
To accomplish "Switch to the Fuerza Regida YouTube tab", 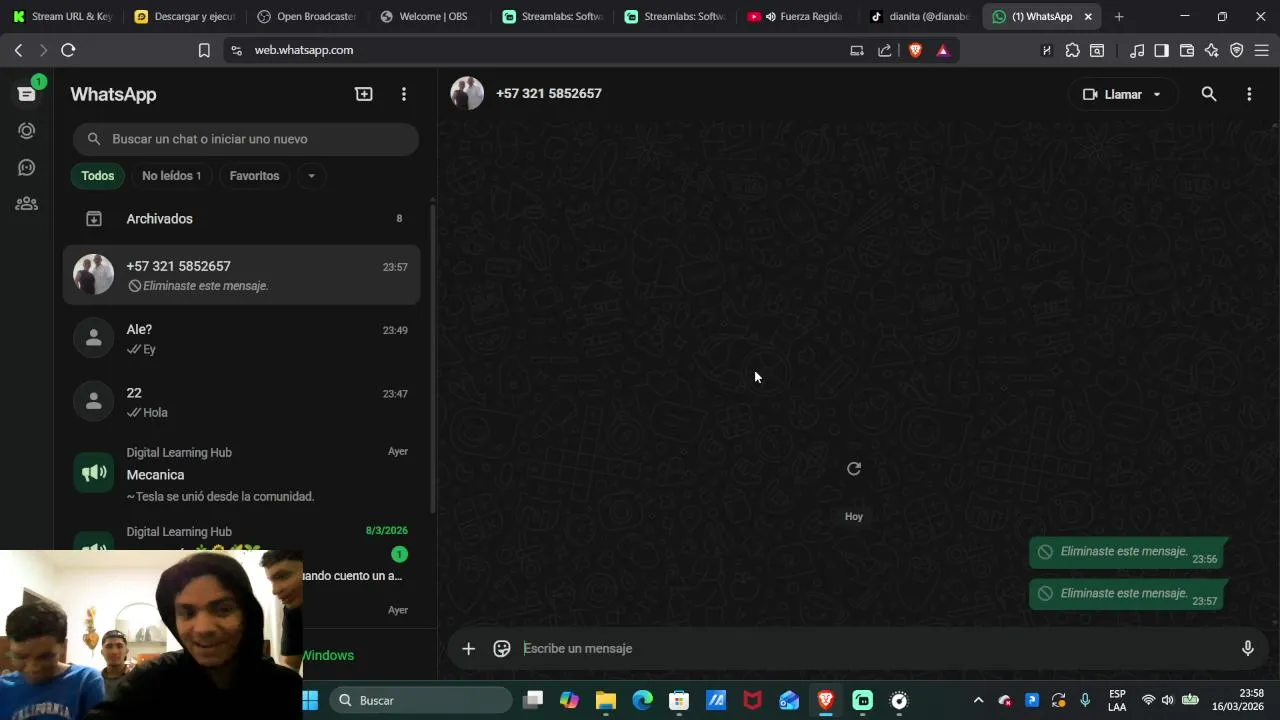I will [x=798, y=17].
